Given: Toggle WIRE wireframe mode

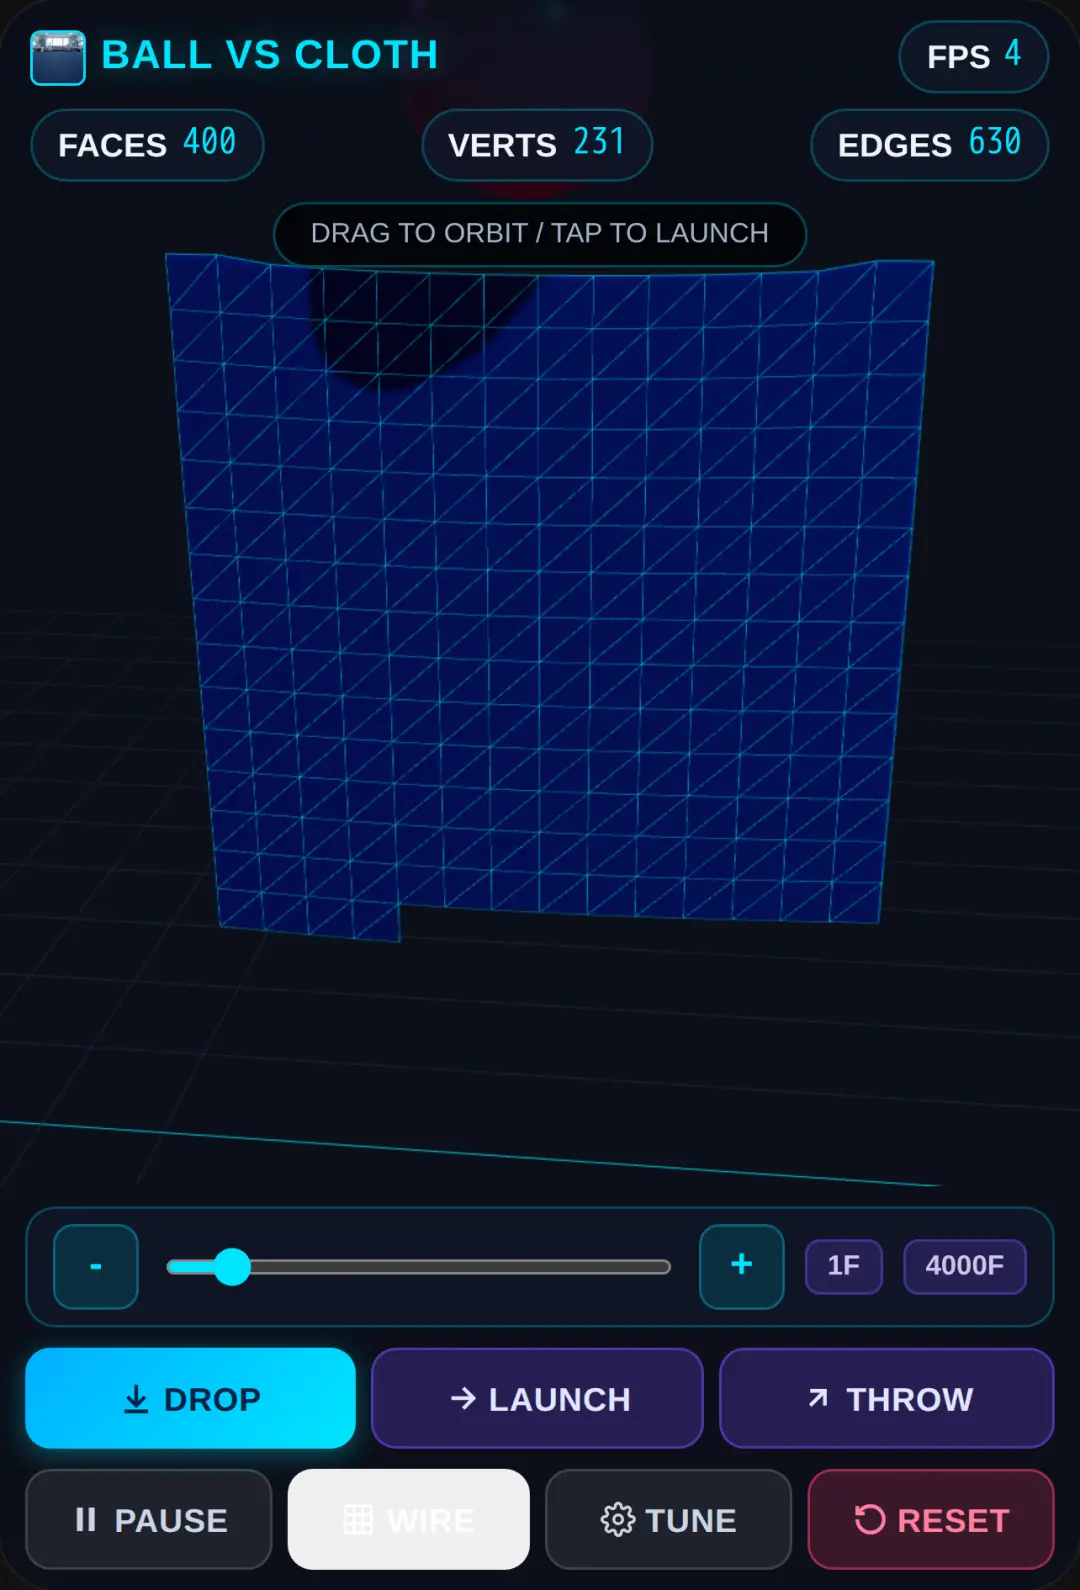Looking at the screenshot, I should pos(409,1519).
